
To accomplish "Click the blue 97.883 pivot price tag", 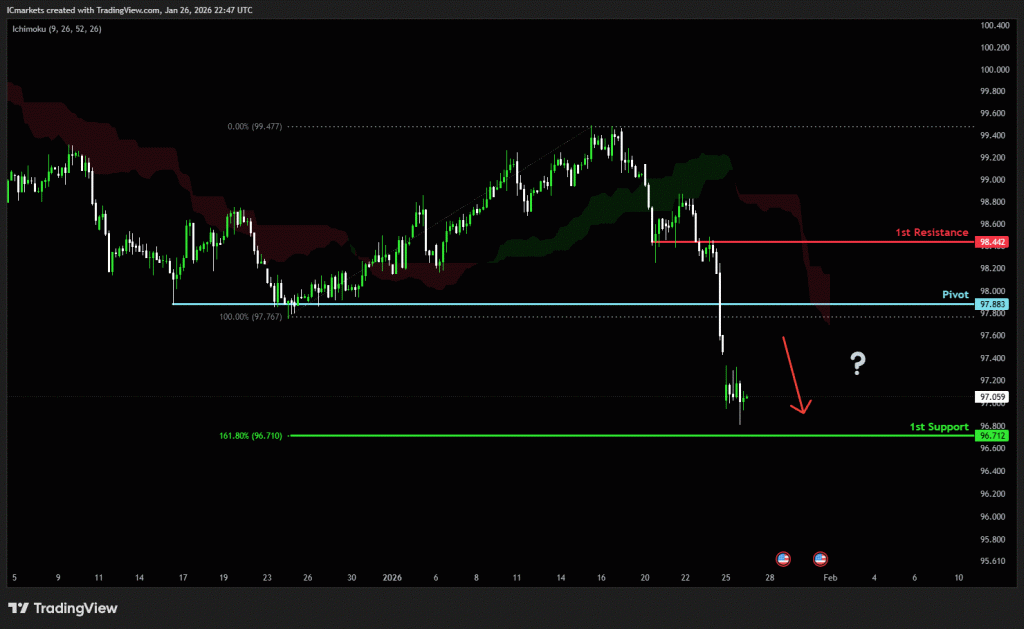I will click(x=992, y=304).
